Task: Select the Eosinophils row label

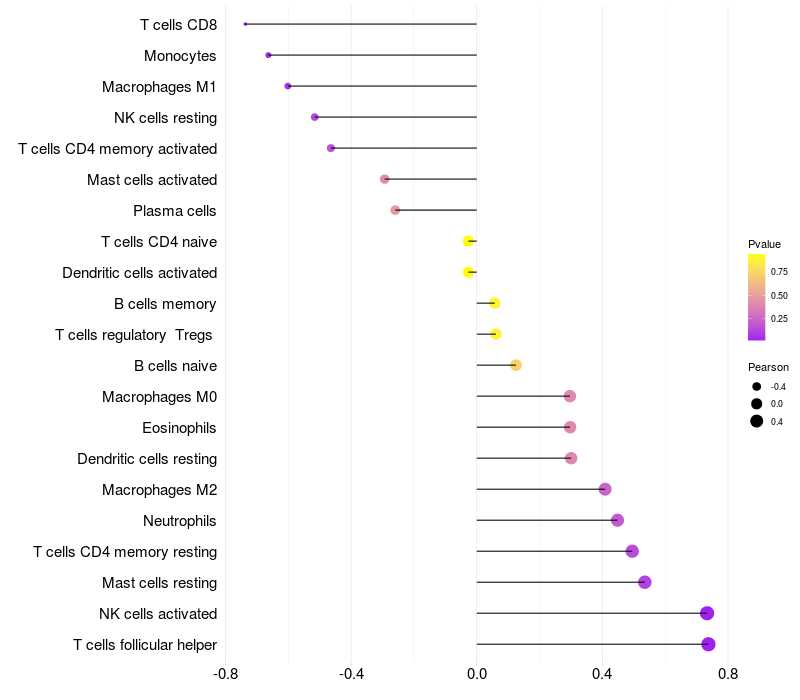Action: click(x=179, y=428)
